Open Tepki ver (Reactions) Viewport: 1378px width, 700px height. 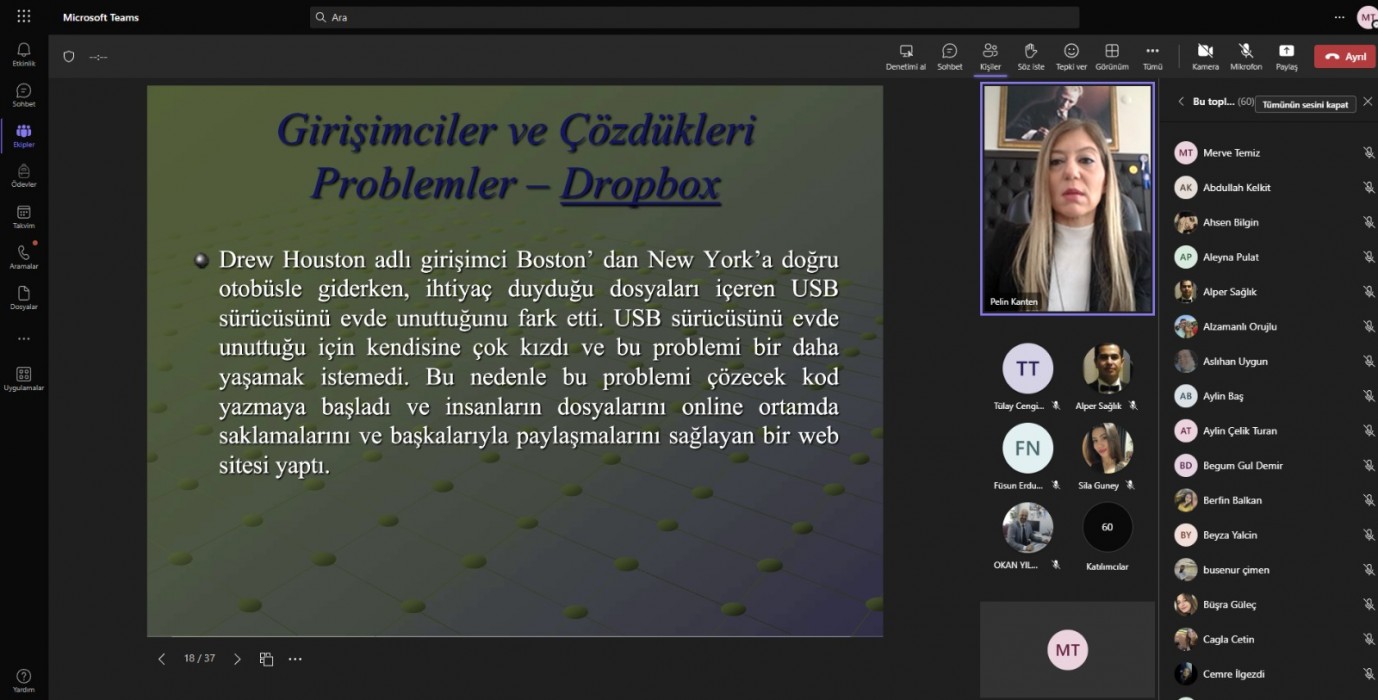[x=1071, y=57]
